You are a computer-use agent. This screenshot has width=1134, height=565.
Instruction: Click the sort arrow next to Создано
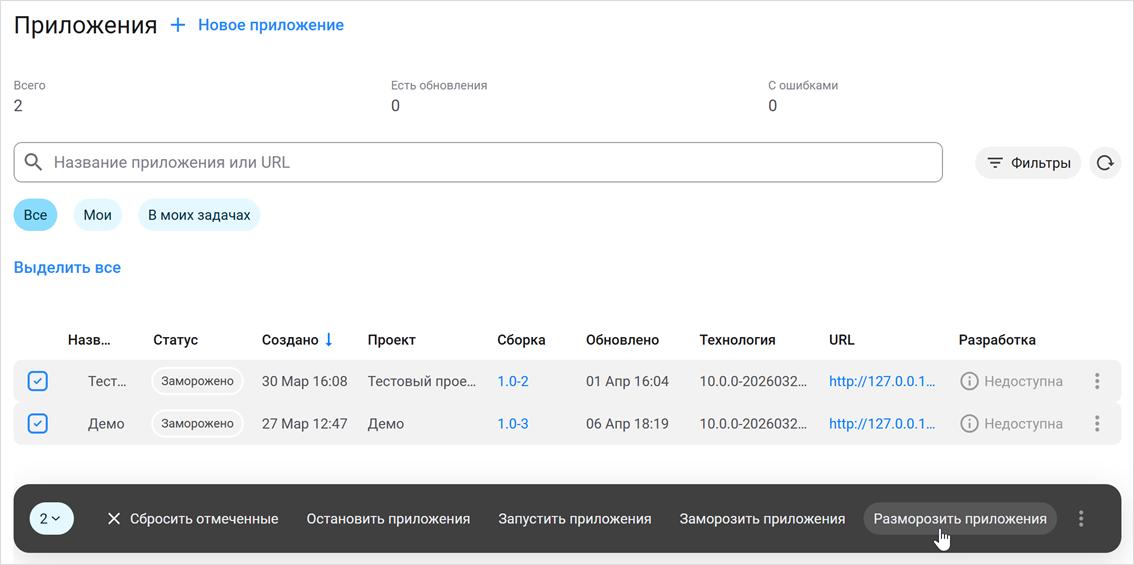pos(329,340)
